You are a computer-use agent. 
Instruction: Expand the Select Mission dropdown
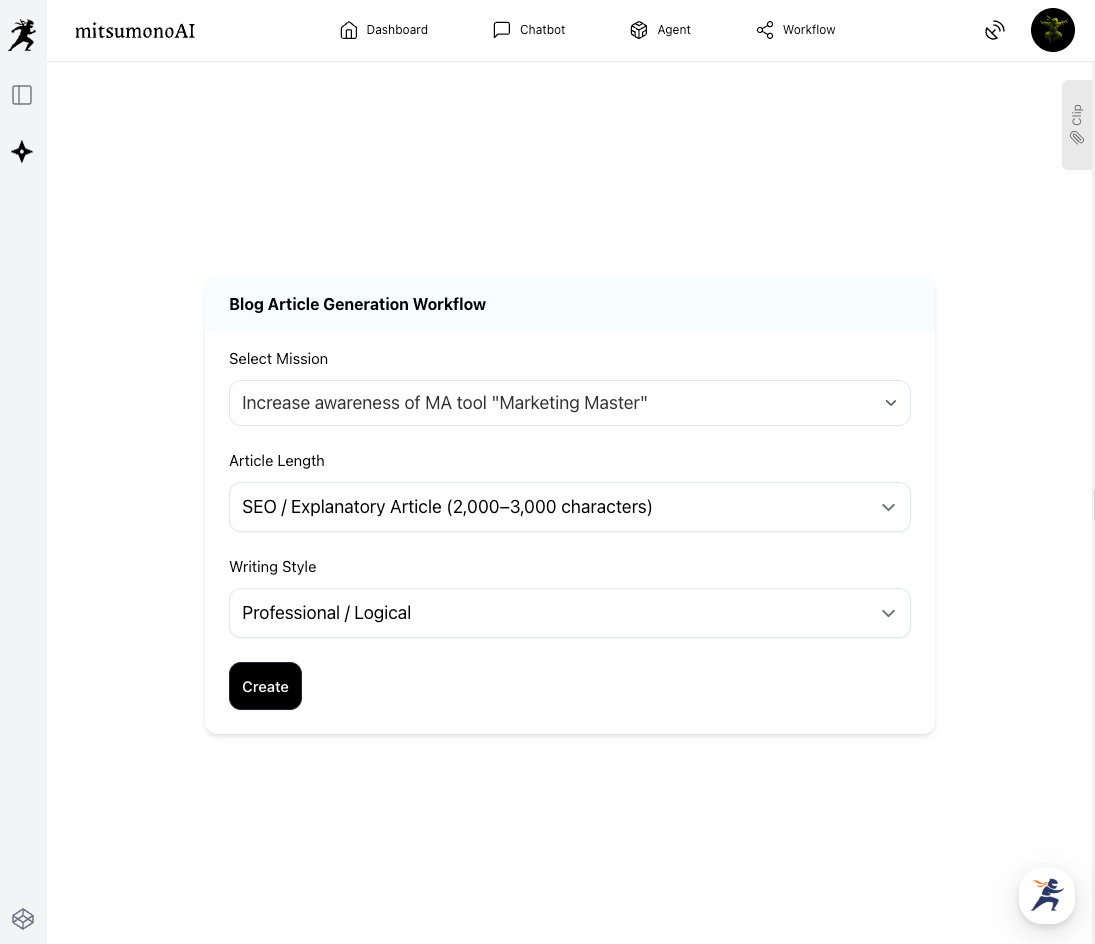[569, 403]
